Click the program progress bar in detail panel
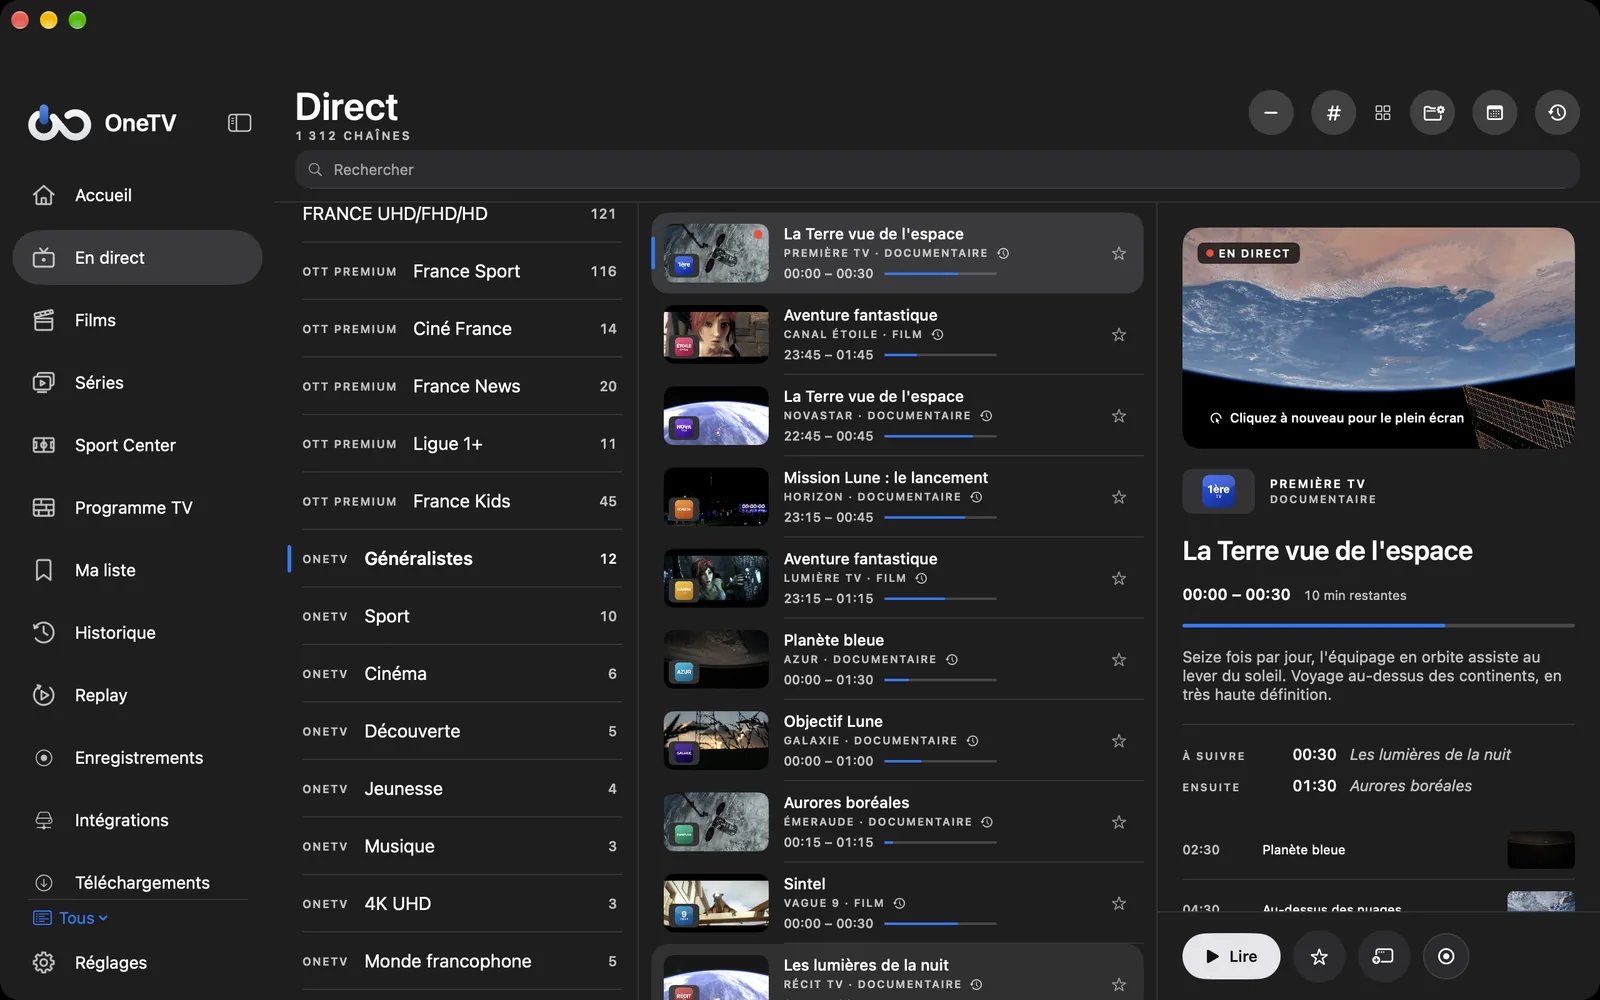This screenshot has width=1600, height=1000. pos(1378,626)
